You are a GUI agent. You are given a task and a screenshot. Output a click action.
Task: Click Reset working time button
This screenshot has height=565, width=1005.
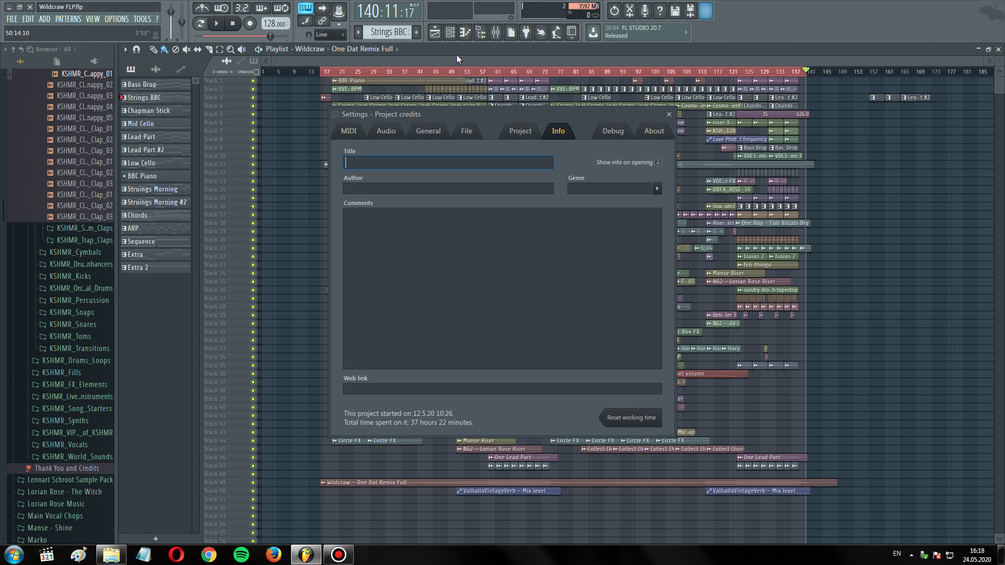point(631,418)
